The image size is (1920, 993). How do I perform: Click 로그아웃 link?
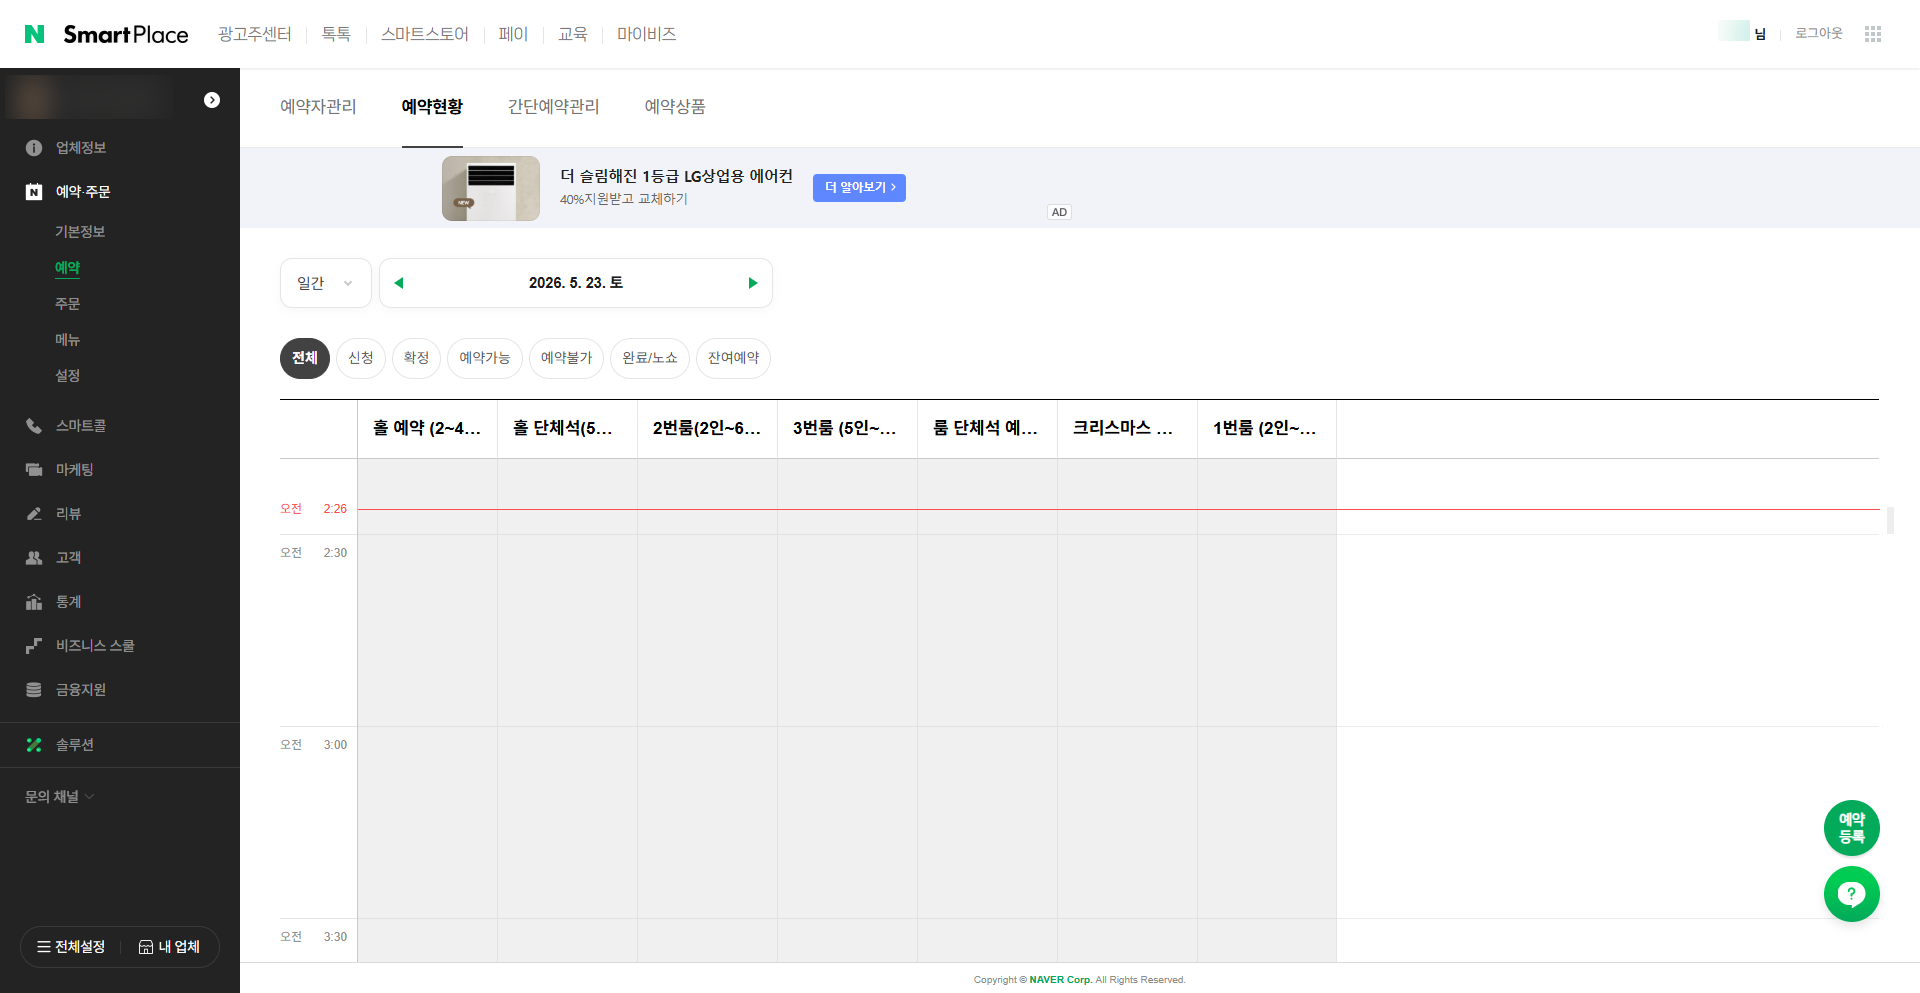coord(1818,33)
